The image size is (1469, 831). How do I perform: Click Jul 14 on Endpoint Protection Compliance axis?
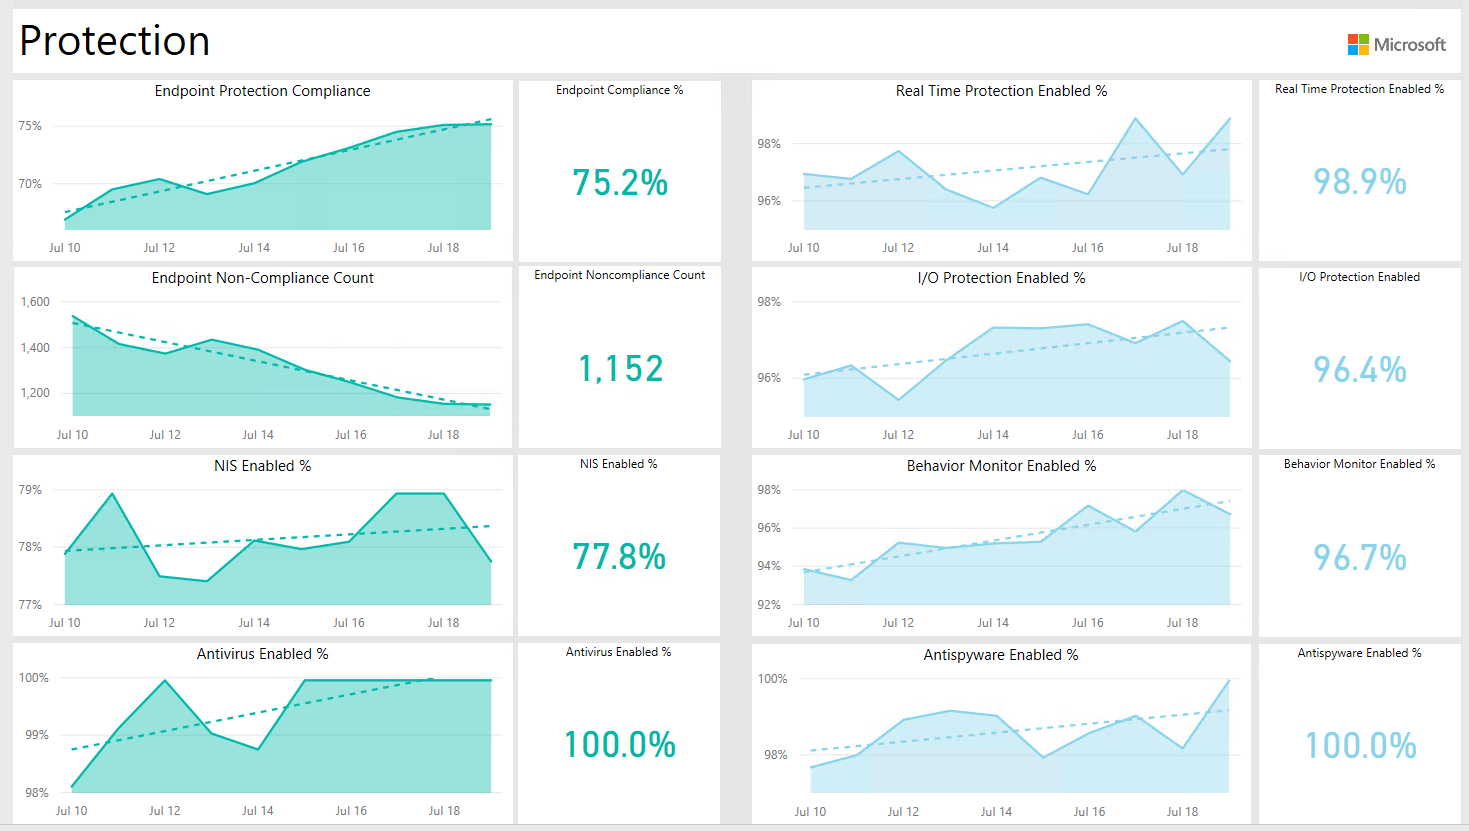(254, 248)
